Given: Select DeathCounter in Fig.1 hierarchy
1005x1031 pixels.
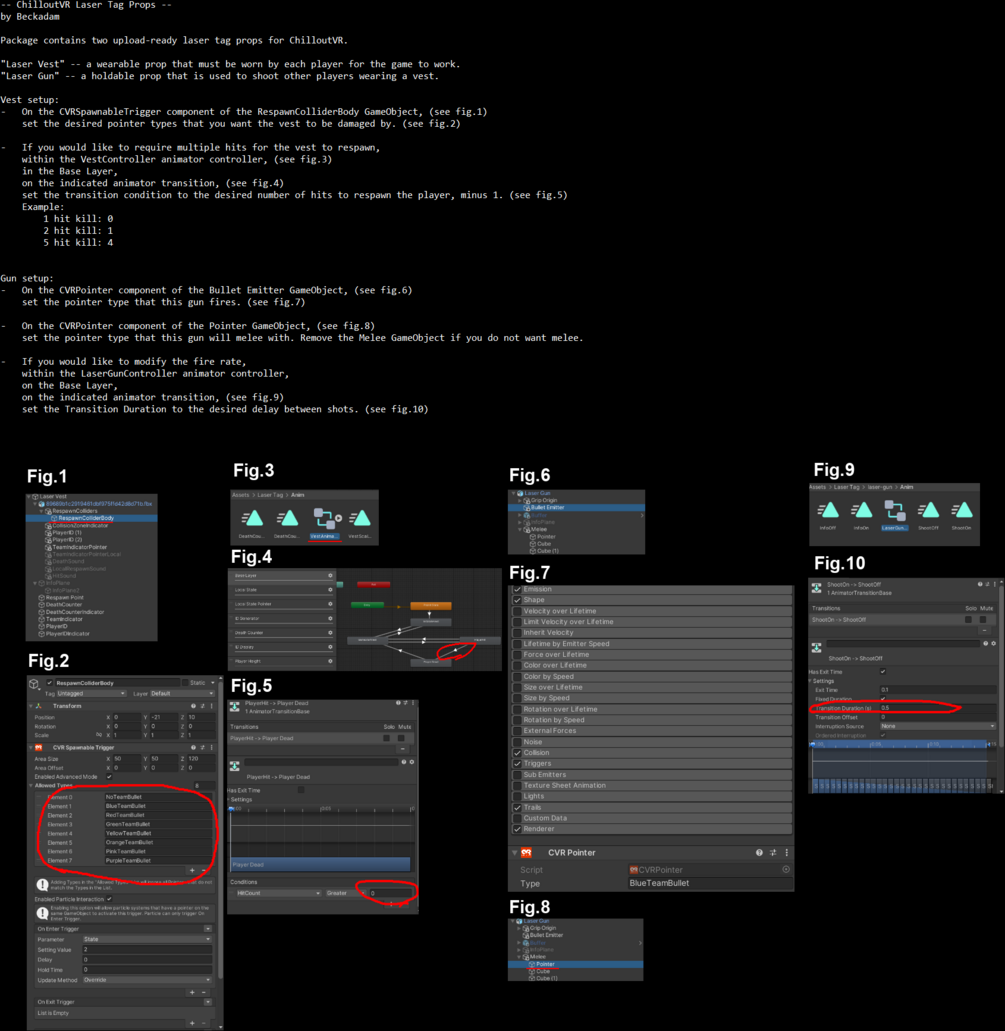Looking at the screenshot, I should click(x=64, y=604).
